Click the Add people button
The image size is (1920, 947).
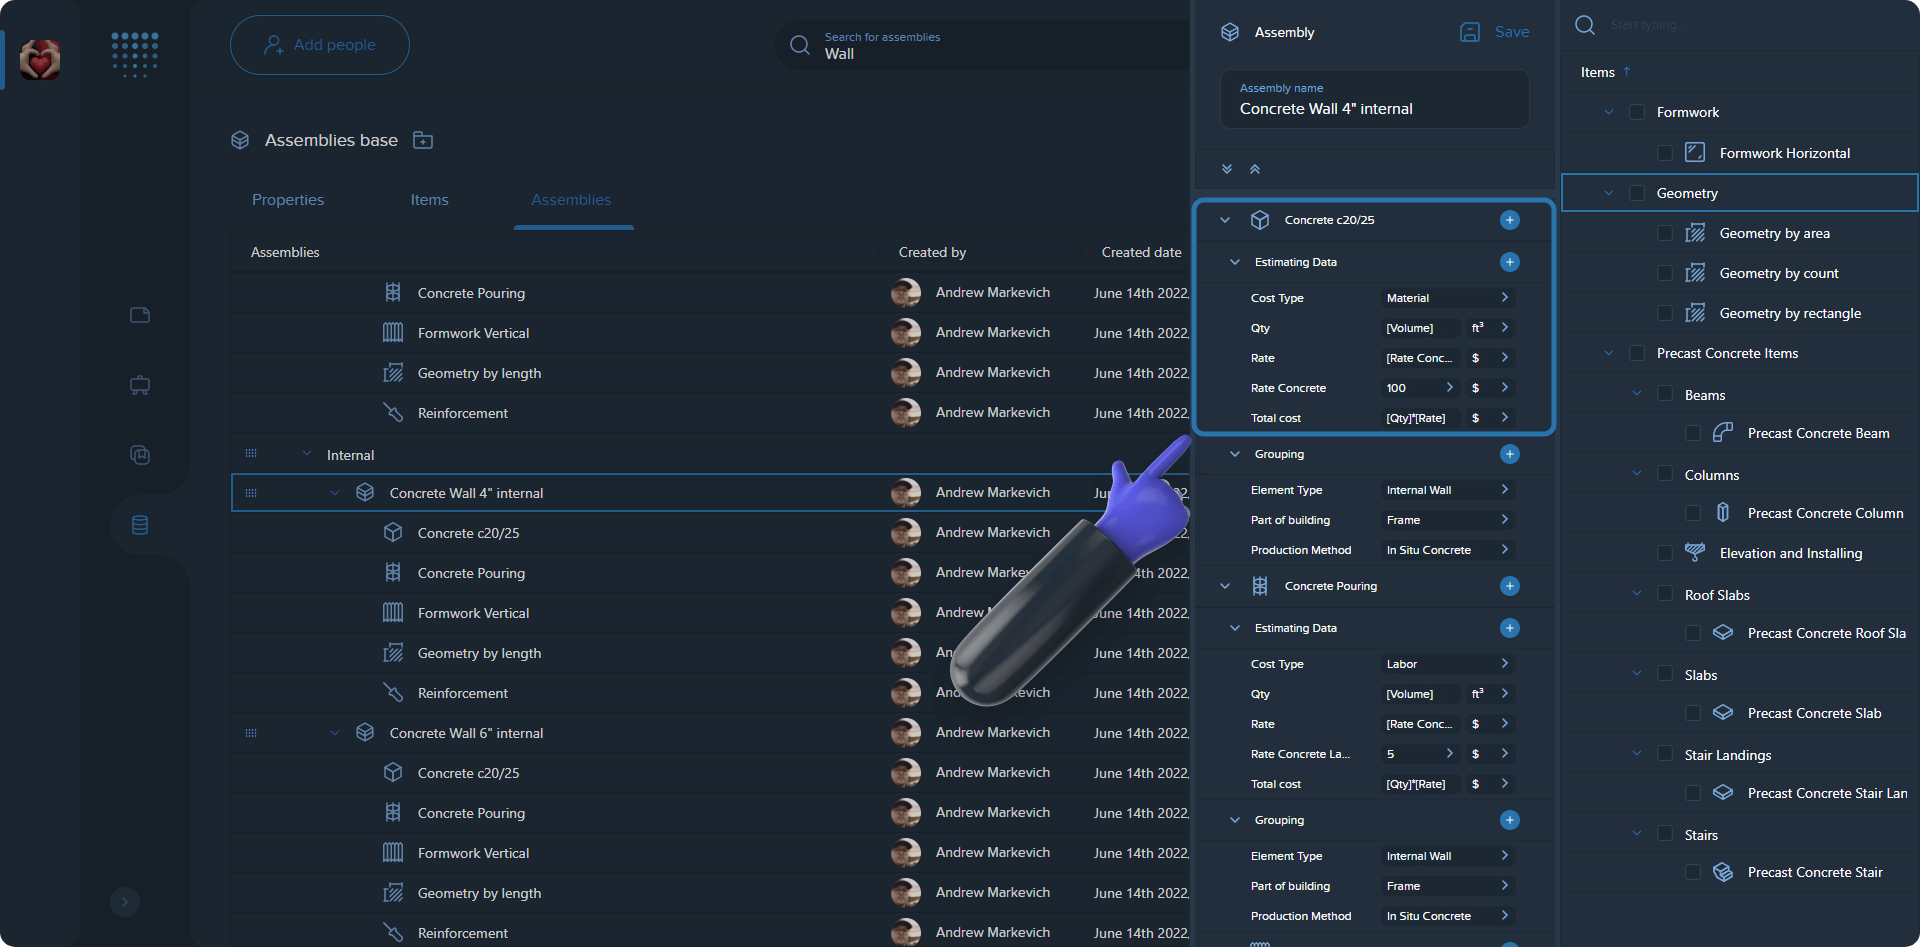(x=320, y=45)
